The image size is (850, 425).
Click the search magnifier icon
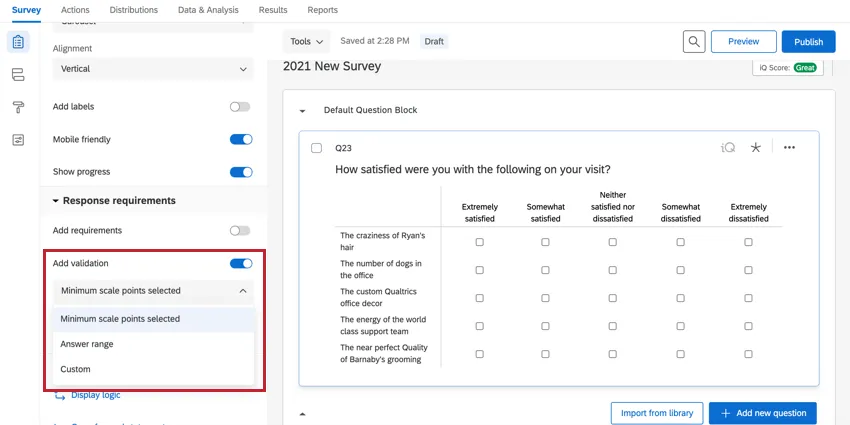(694, 41)
